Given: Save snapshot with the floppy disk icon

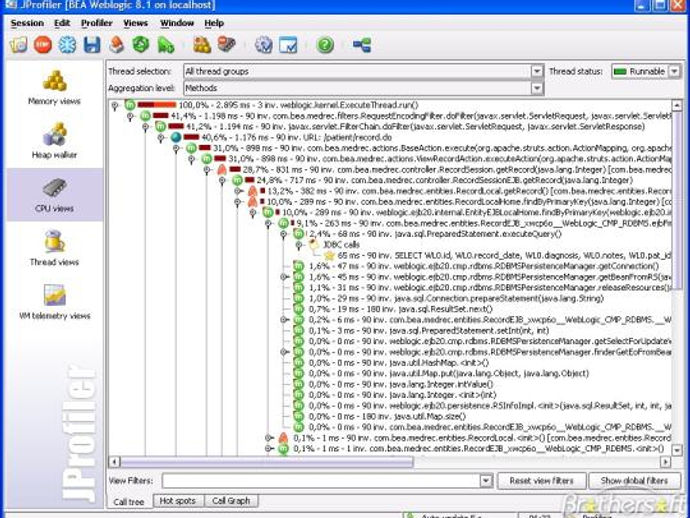Looking at the screenshot, I should 92,44.
